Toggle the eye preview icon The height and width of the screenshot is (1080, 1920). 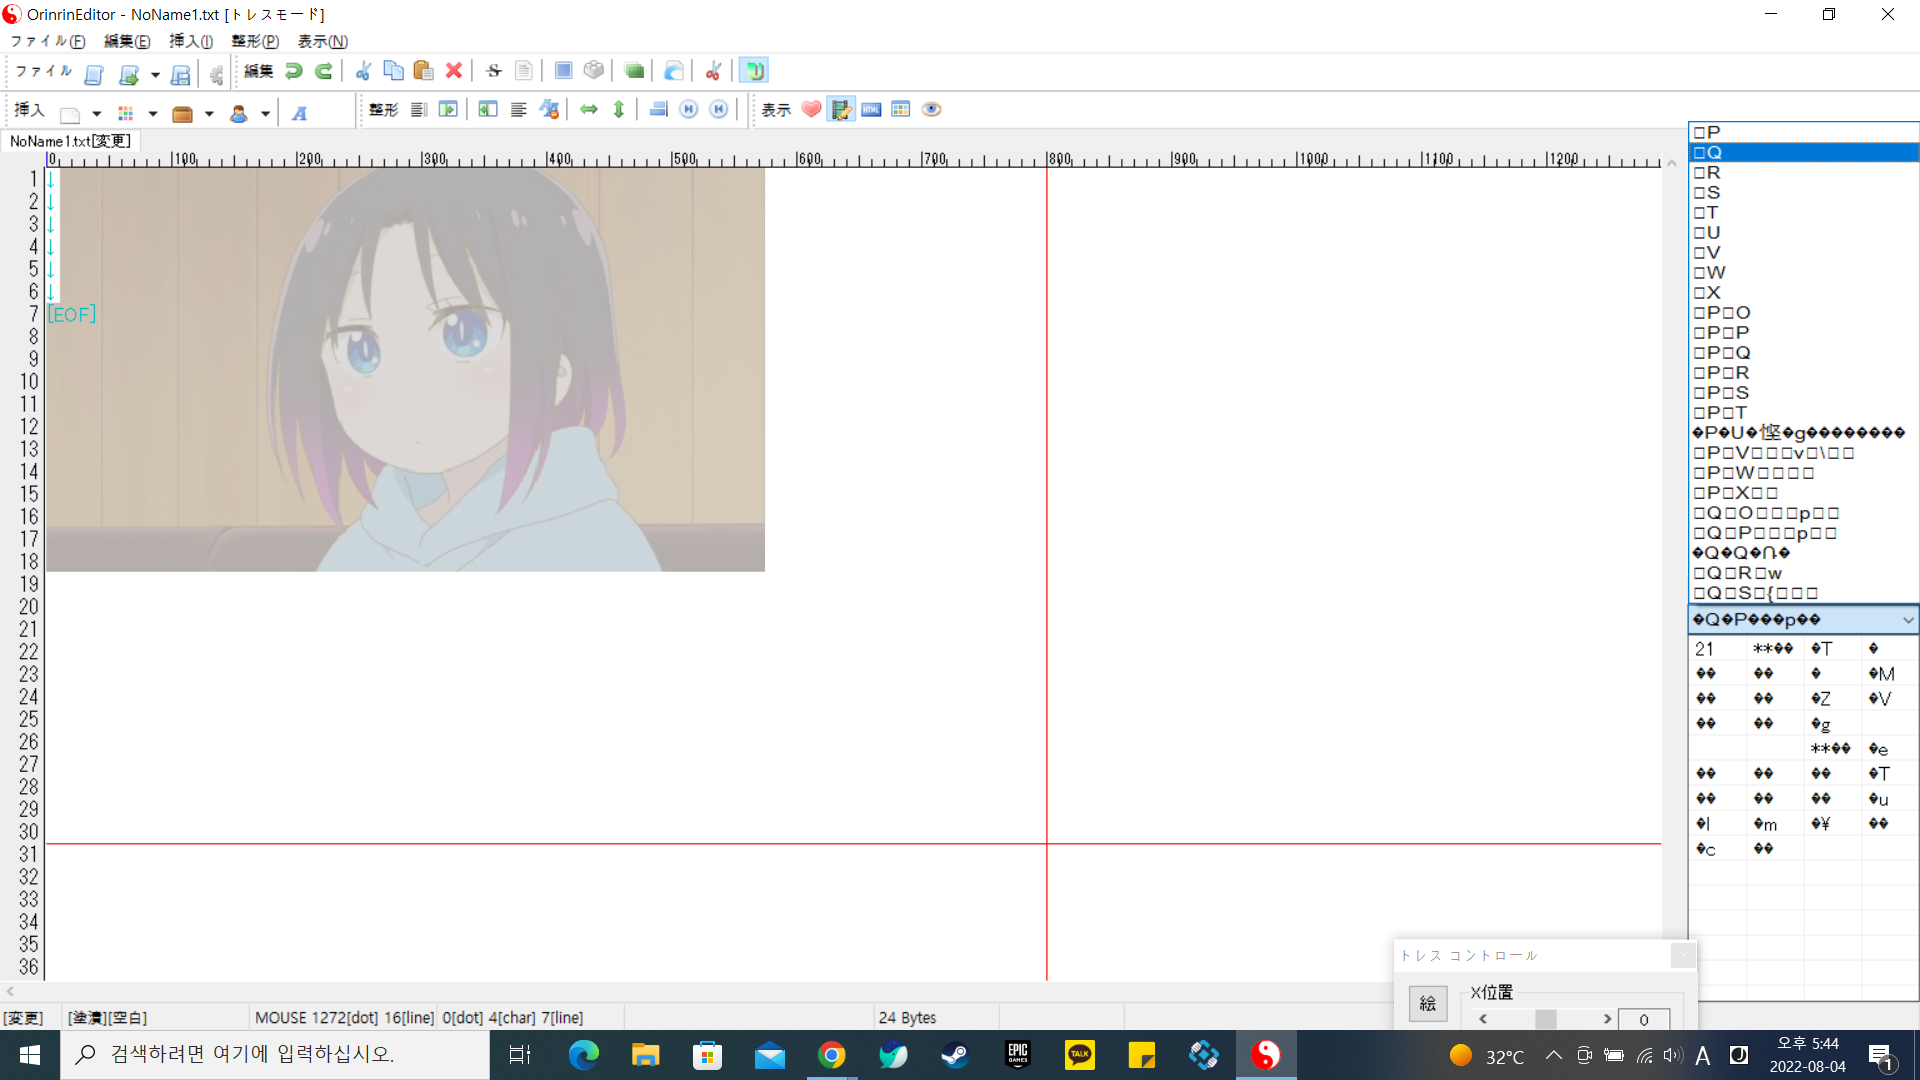point(931,110)
